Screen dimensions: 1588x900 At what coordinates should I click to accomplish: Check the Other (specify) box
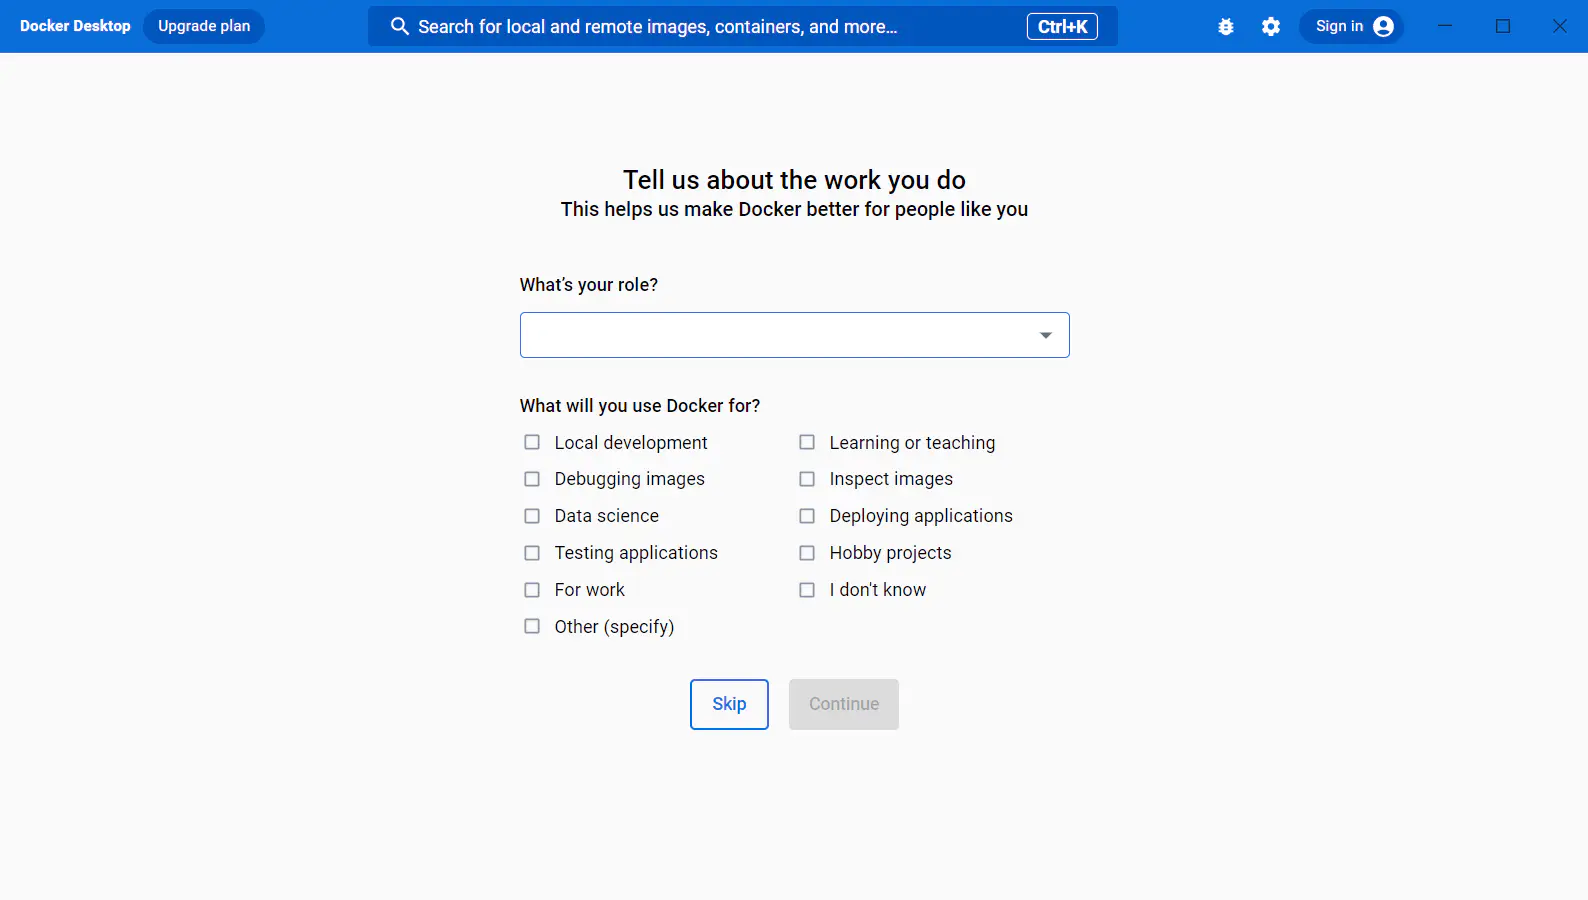(x=532, y=626)
